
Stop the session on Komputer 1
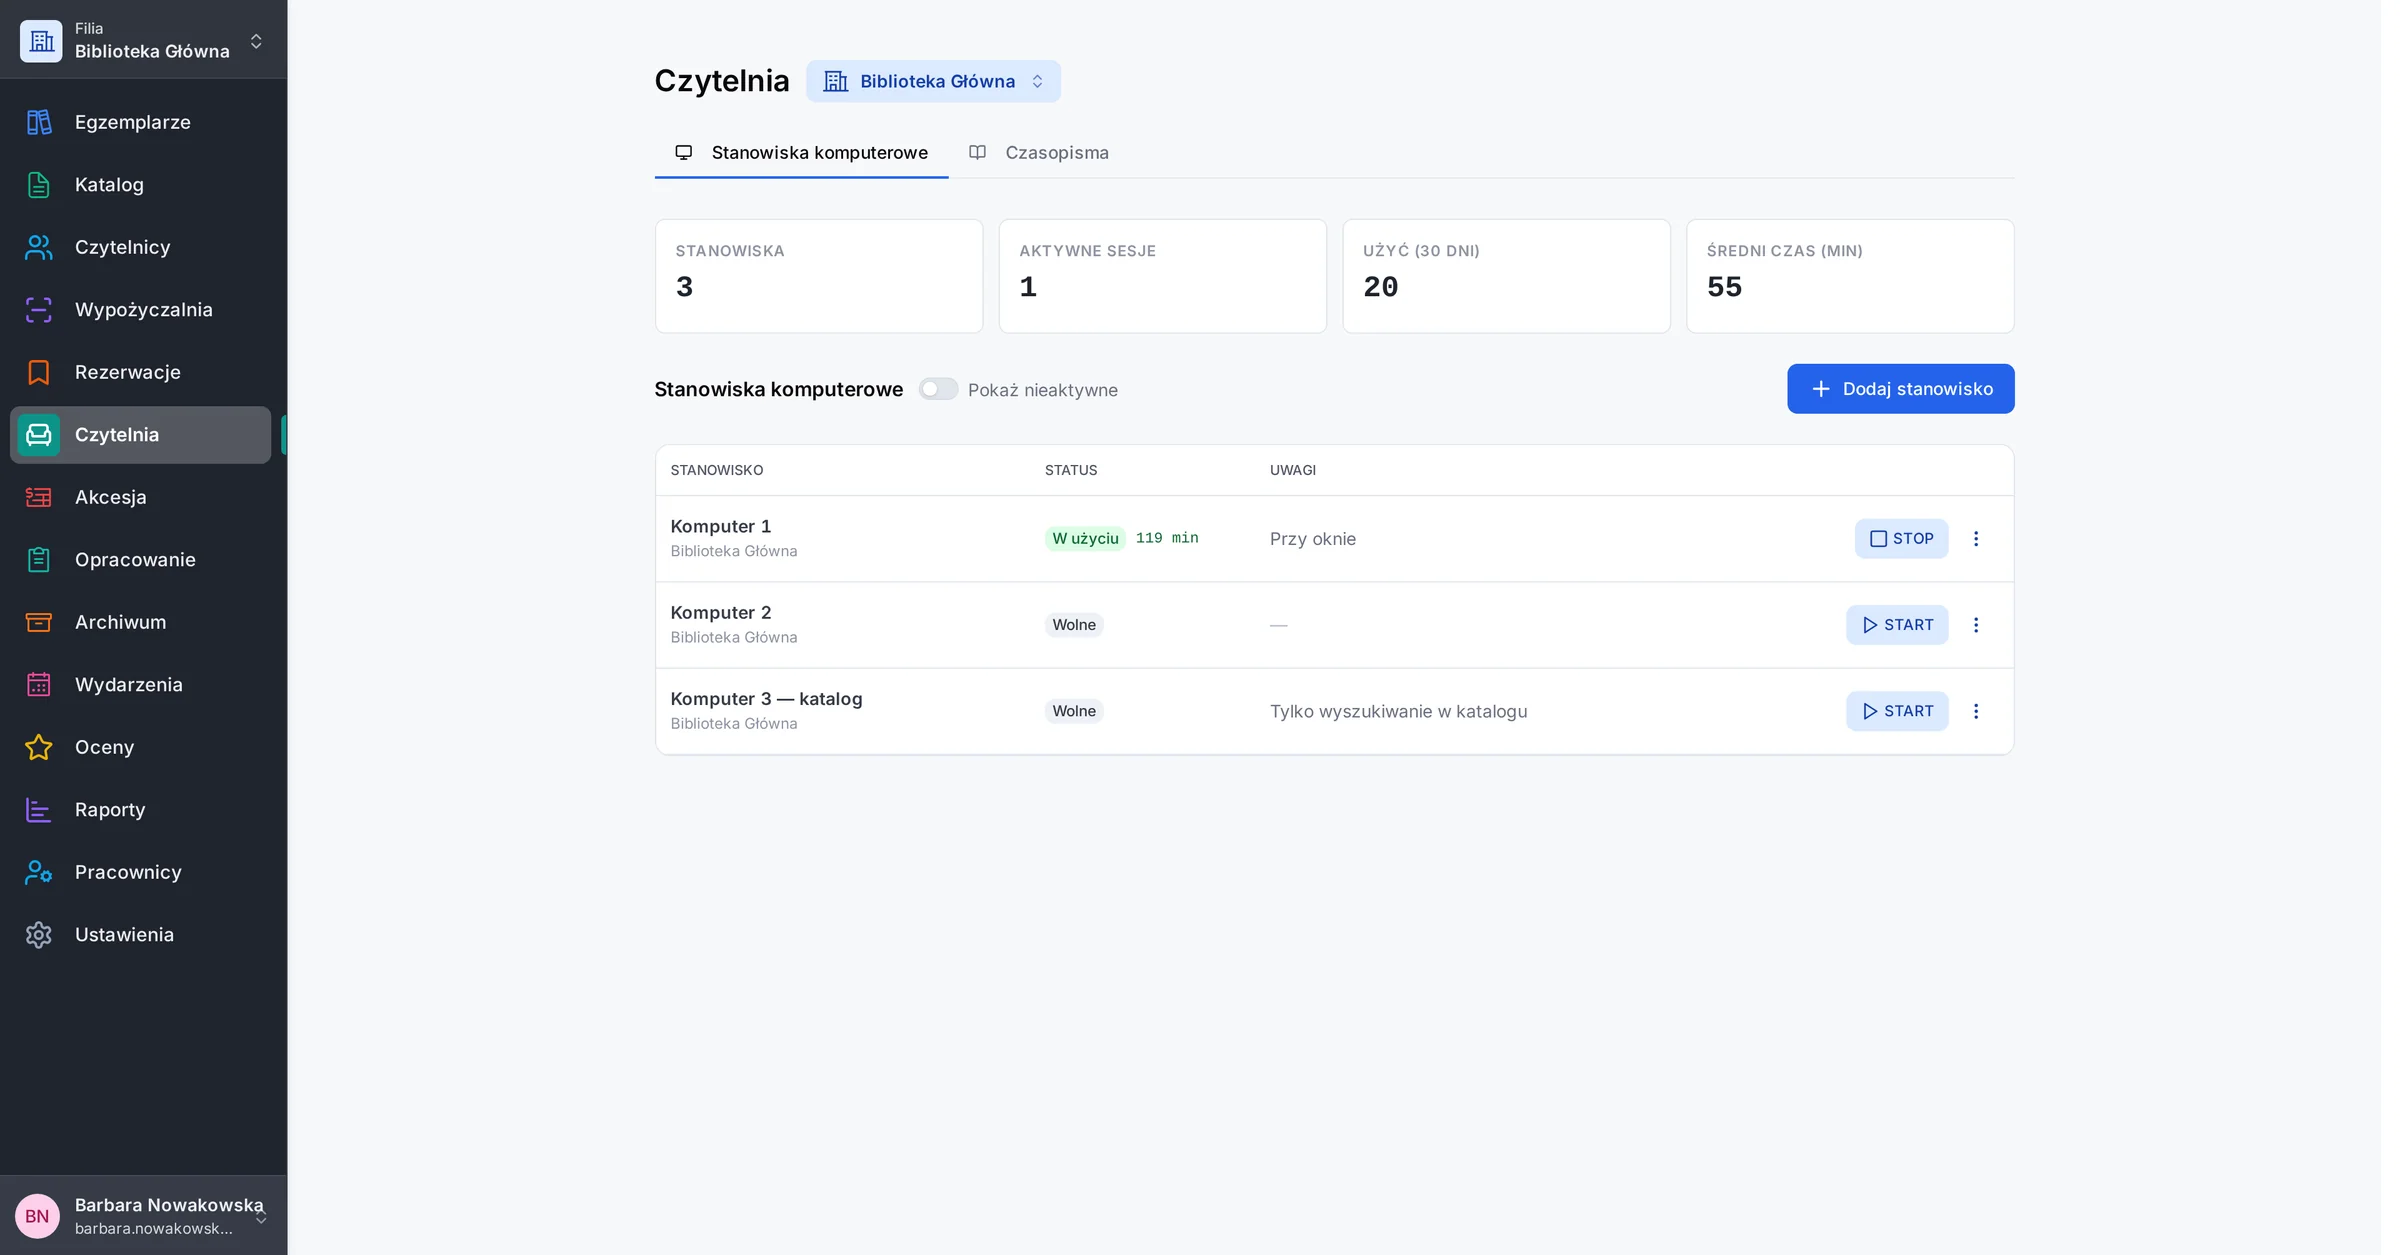click(x=1901, y=539)
